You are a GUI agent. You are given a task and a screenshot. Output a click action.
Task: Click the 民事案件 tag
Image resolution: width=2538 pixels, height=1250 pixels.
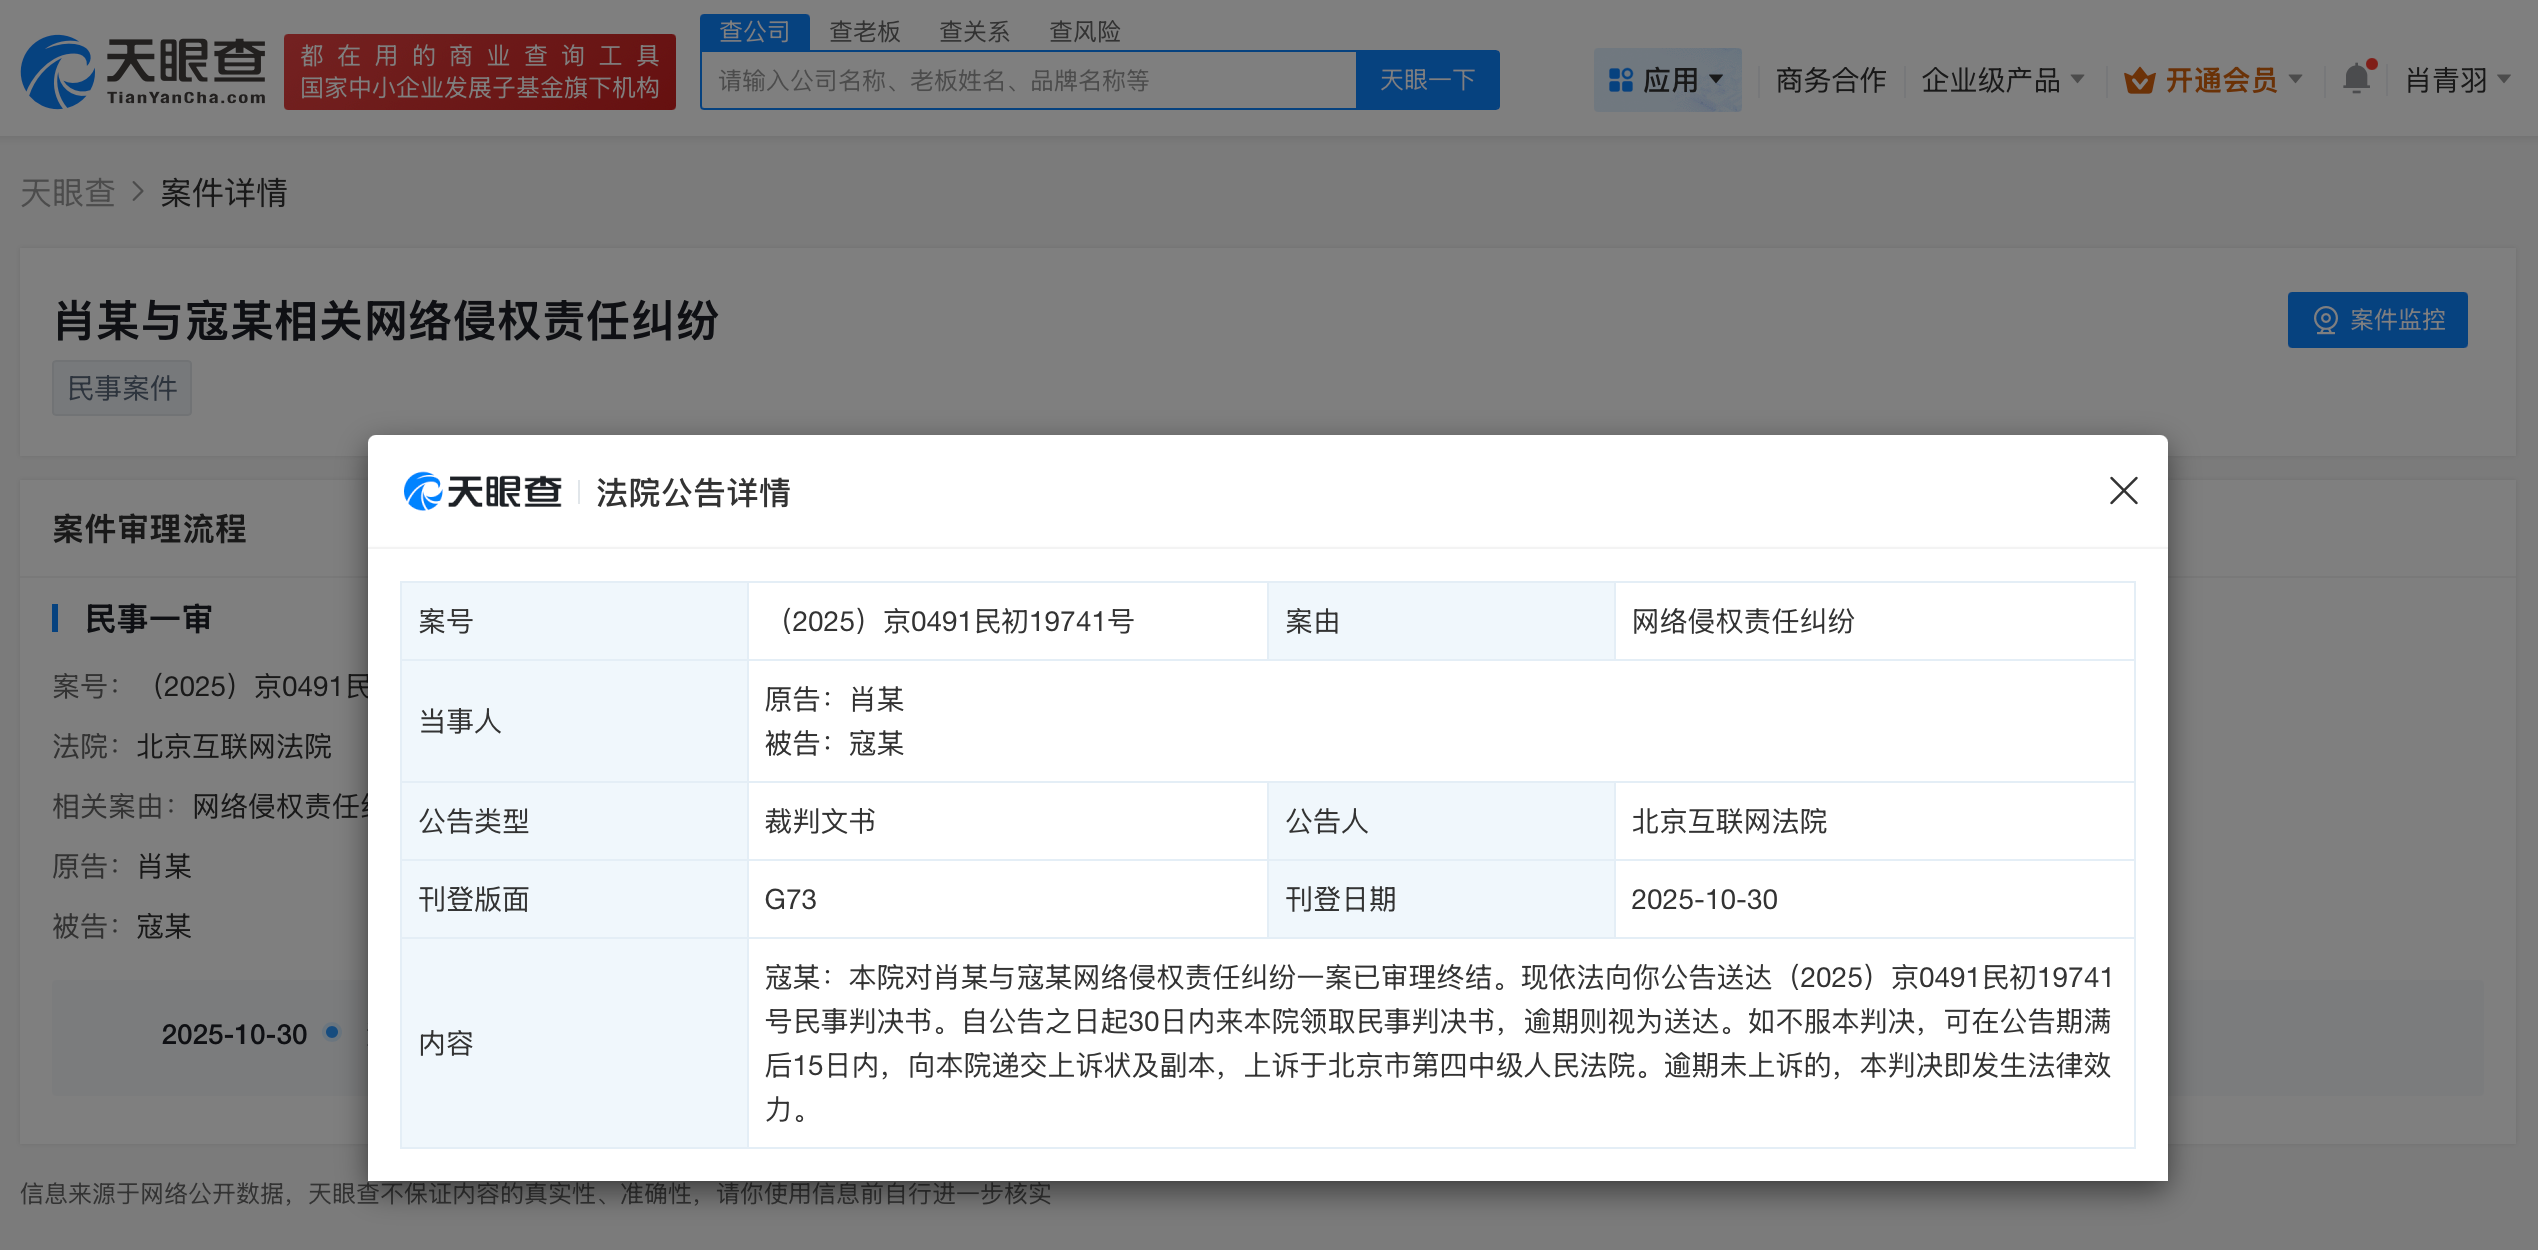point(121,387)
